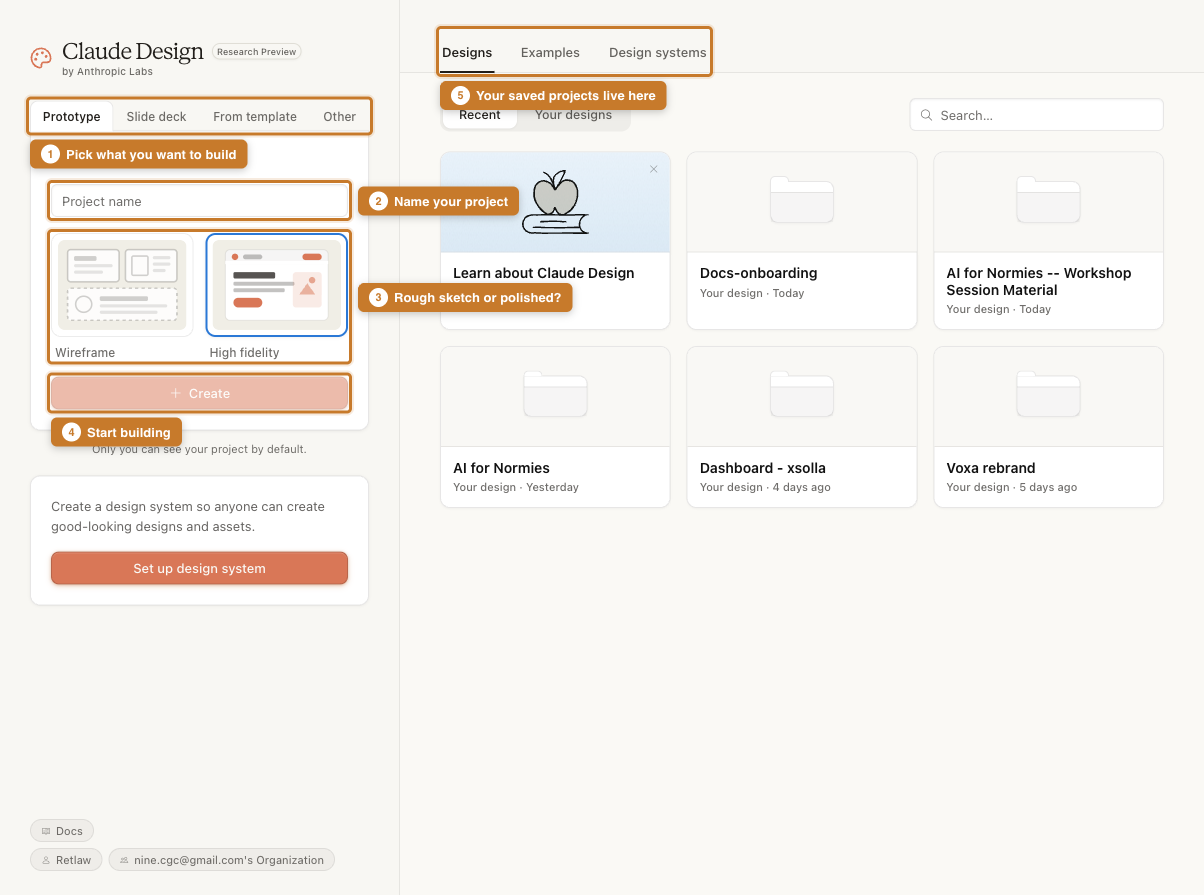Click the folder icon on AI for Normies -- Workshop card
Image resolution: width=1204 pixels, height=895 pixels.
[1048, 199]
